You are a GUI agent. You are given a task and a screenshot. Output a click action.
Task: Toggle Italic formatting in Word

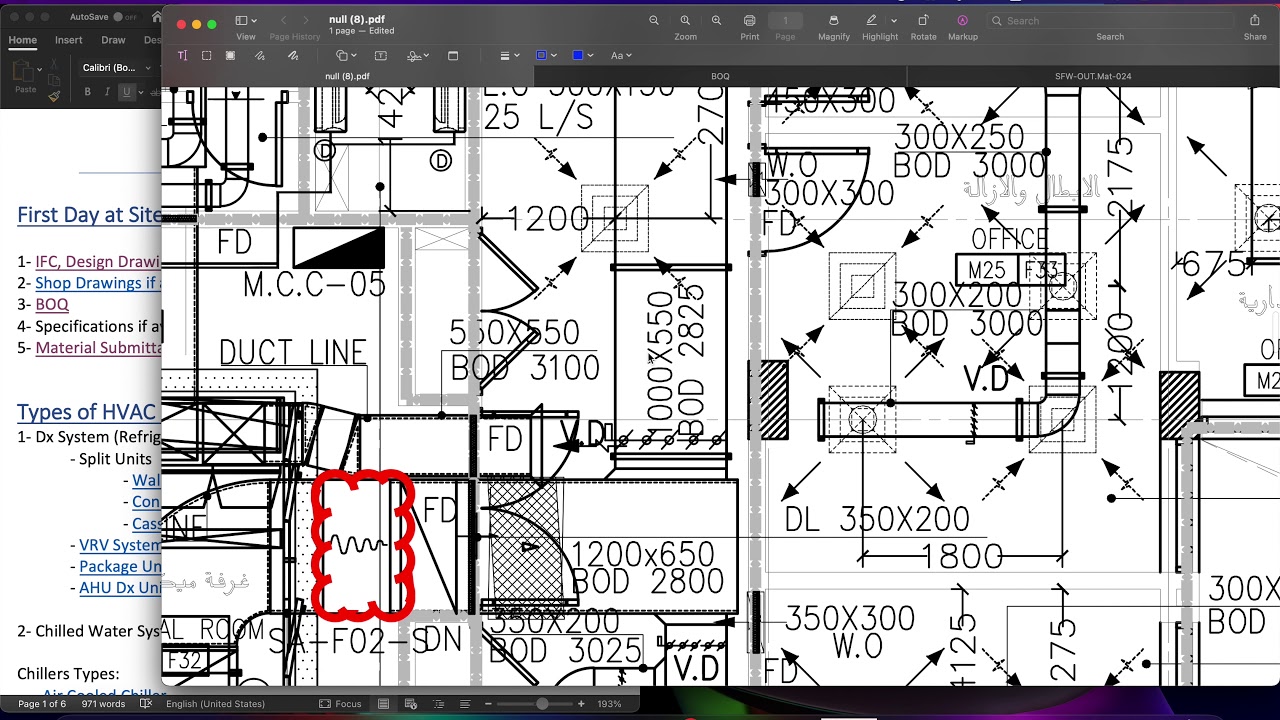[x=107, y=92]
